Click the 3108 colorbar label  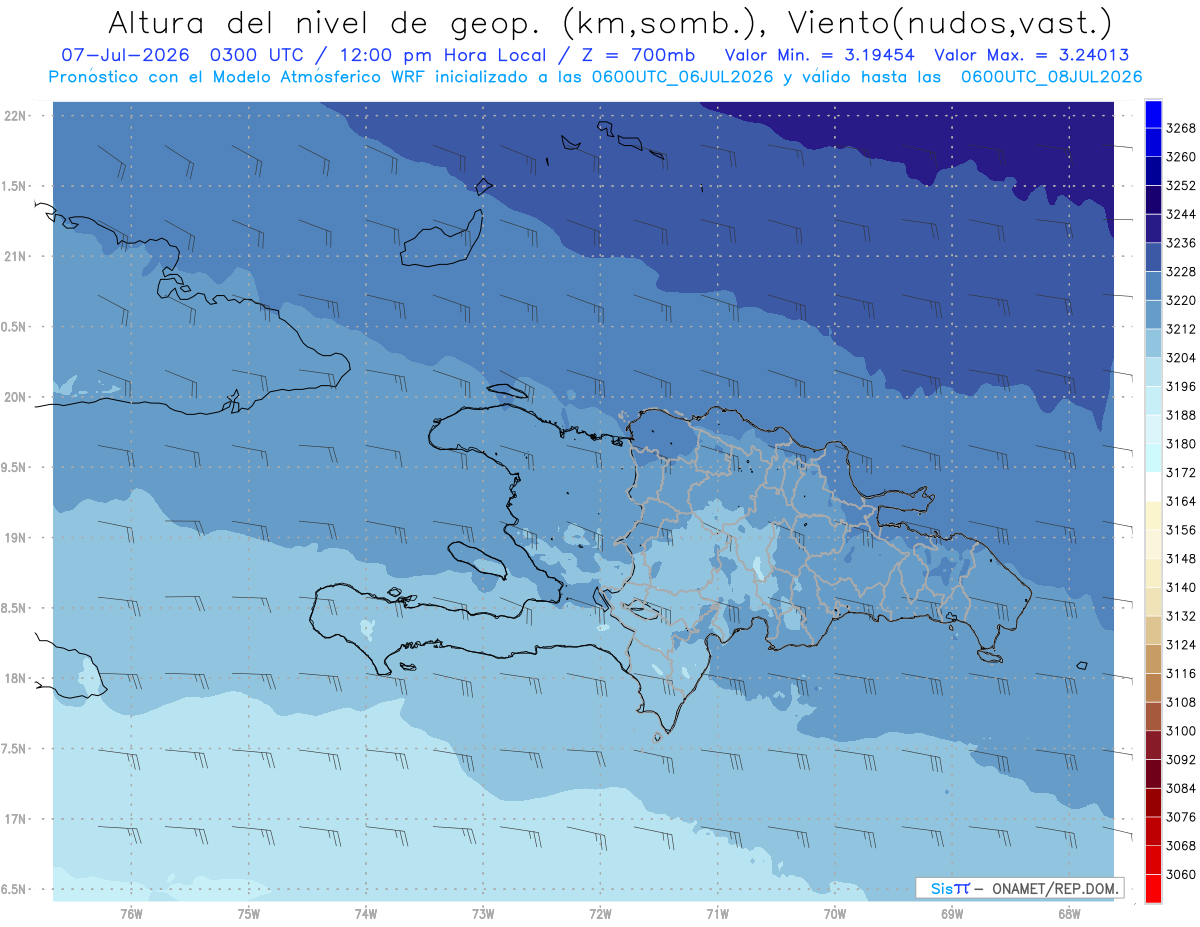[1181, 702]
